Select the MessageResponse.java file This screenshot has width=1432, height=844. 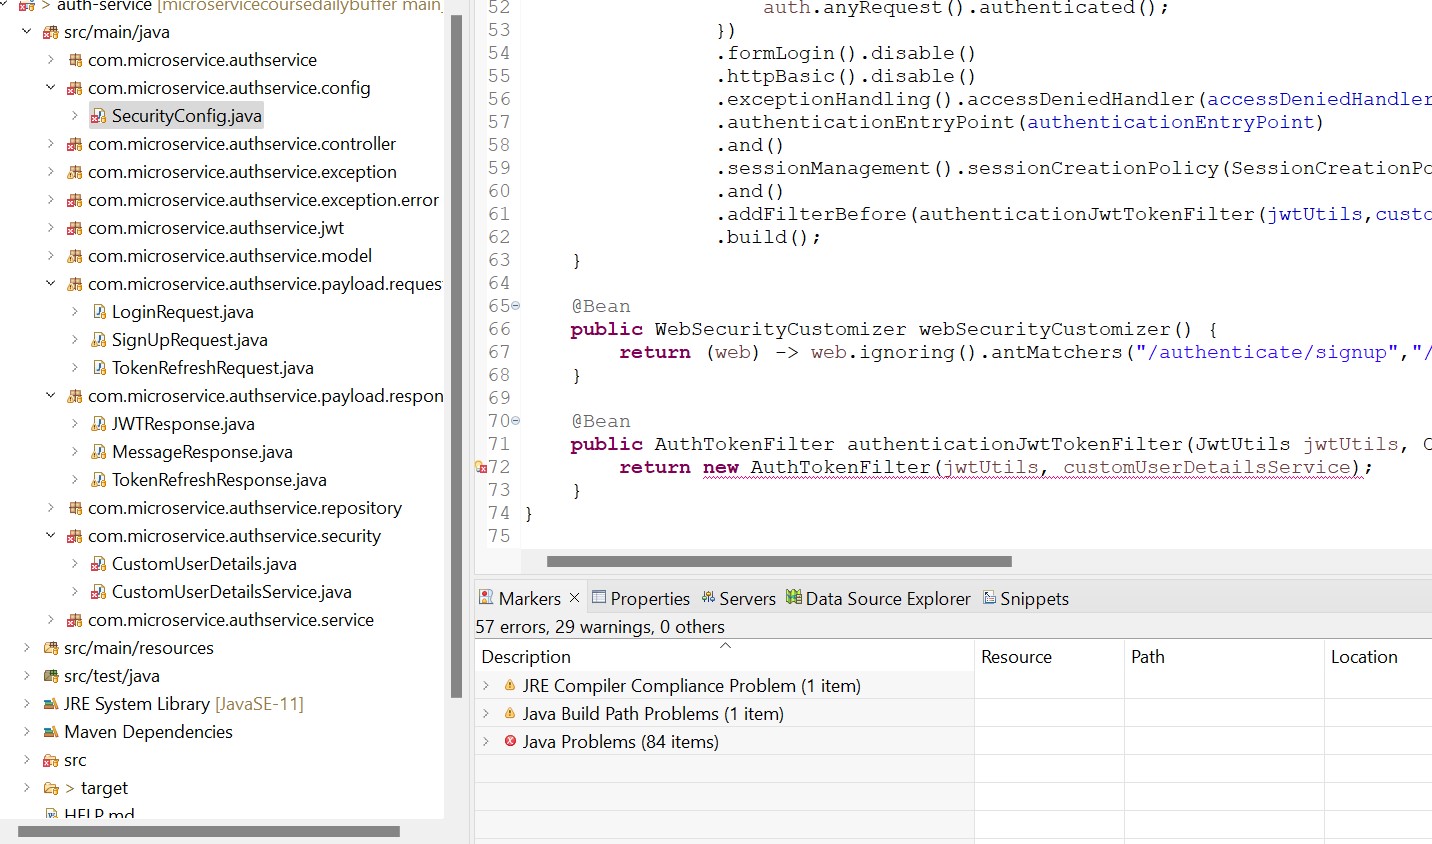point(202,452)
